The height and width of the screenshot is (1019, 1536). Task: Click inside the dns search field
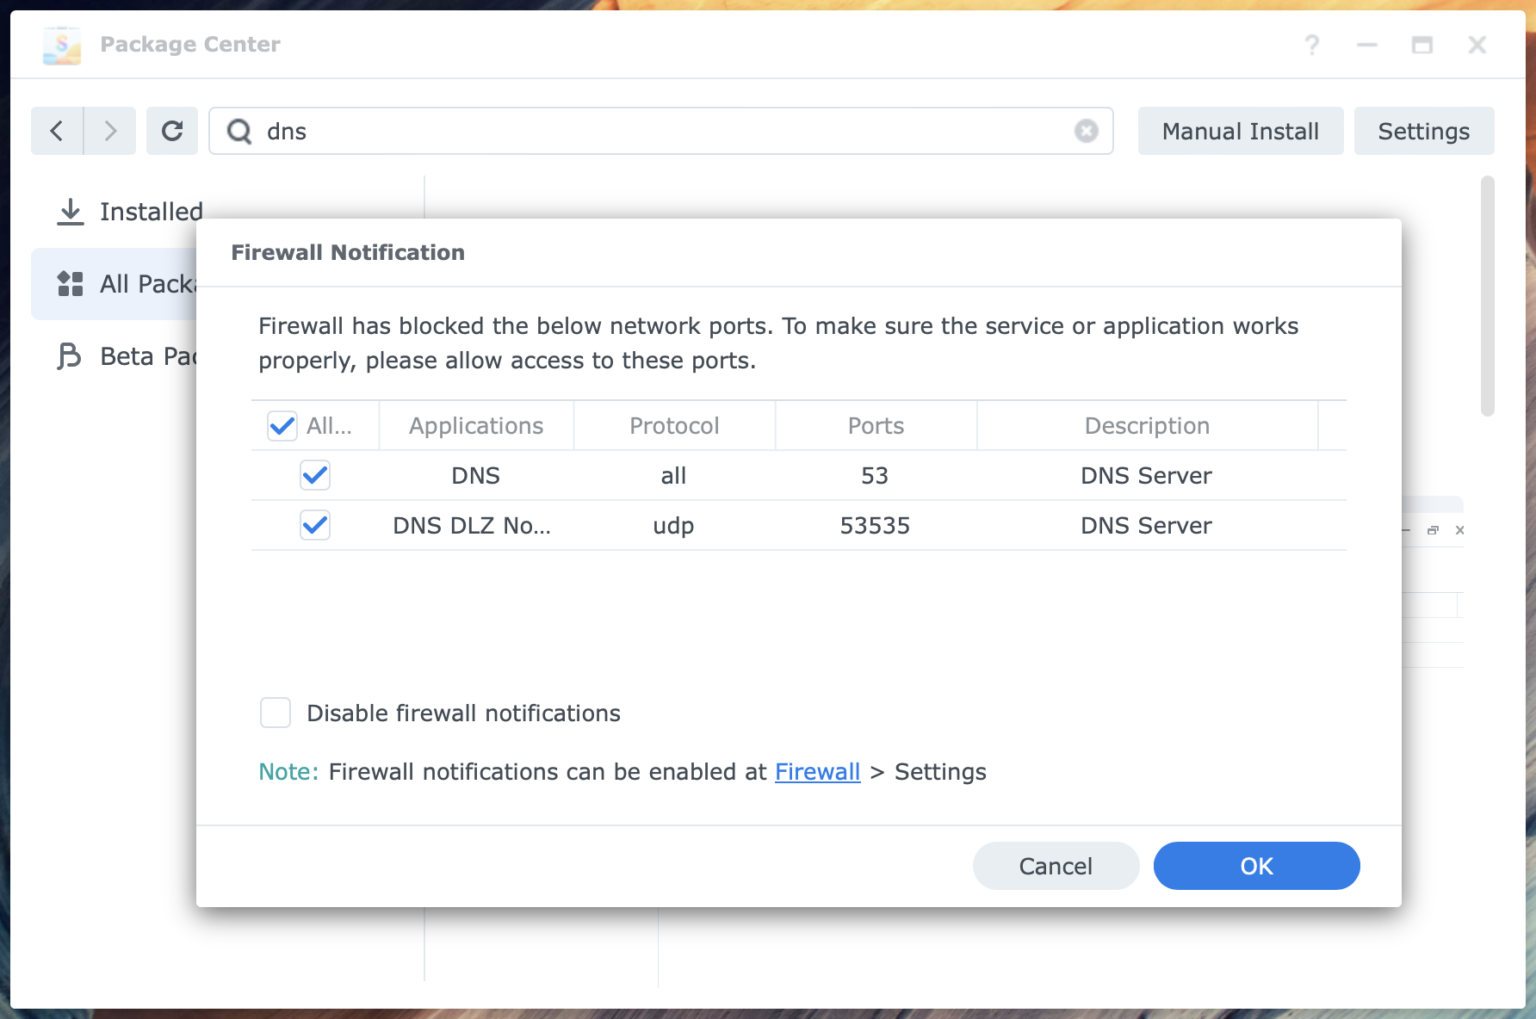pos(600,131)
